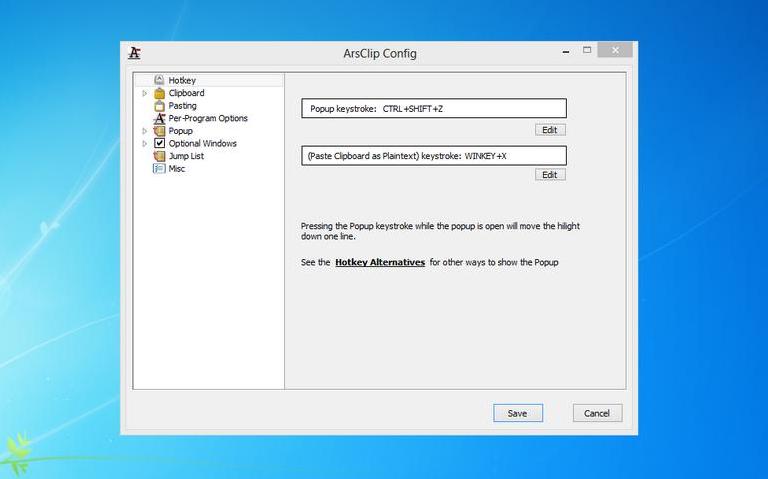The image size is (768, 479).
Task: Click the Misc list icon
Action: (159, 168)
